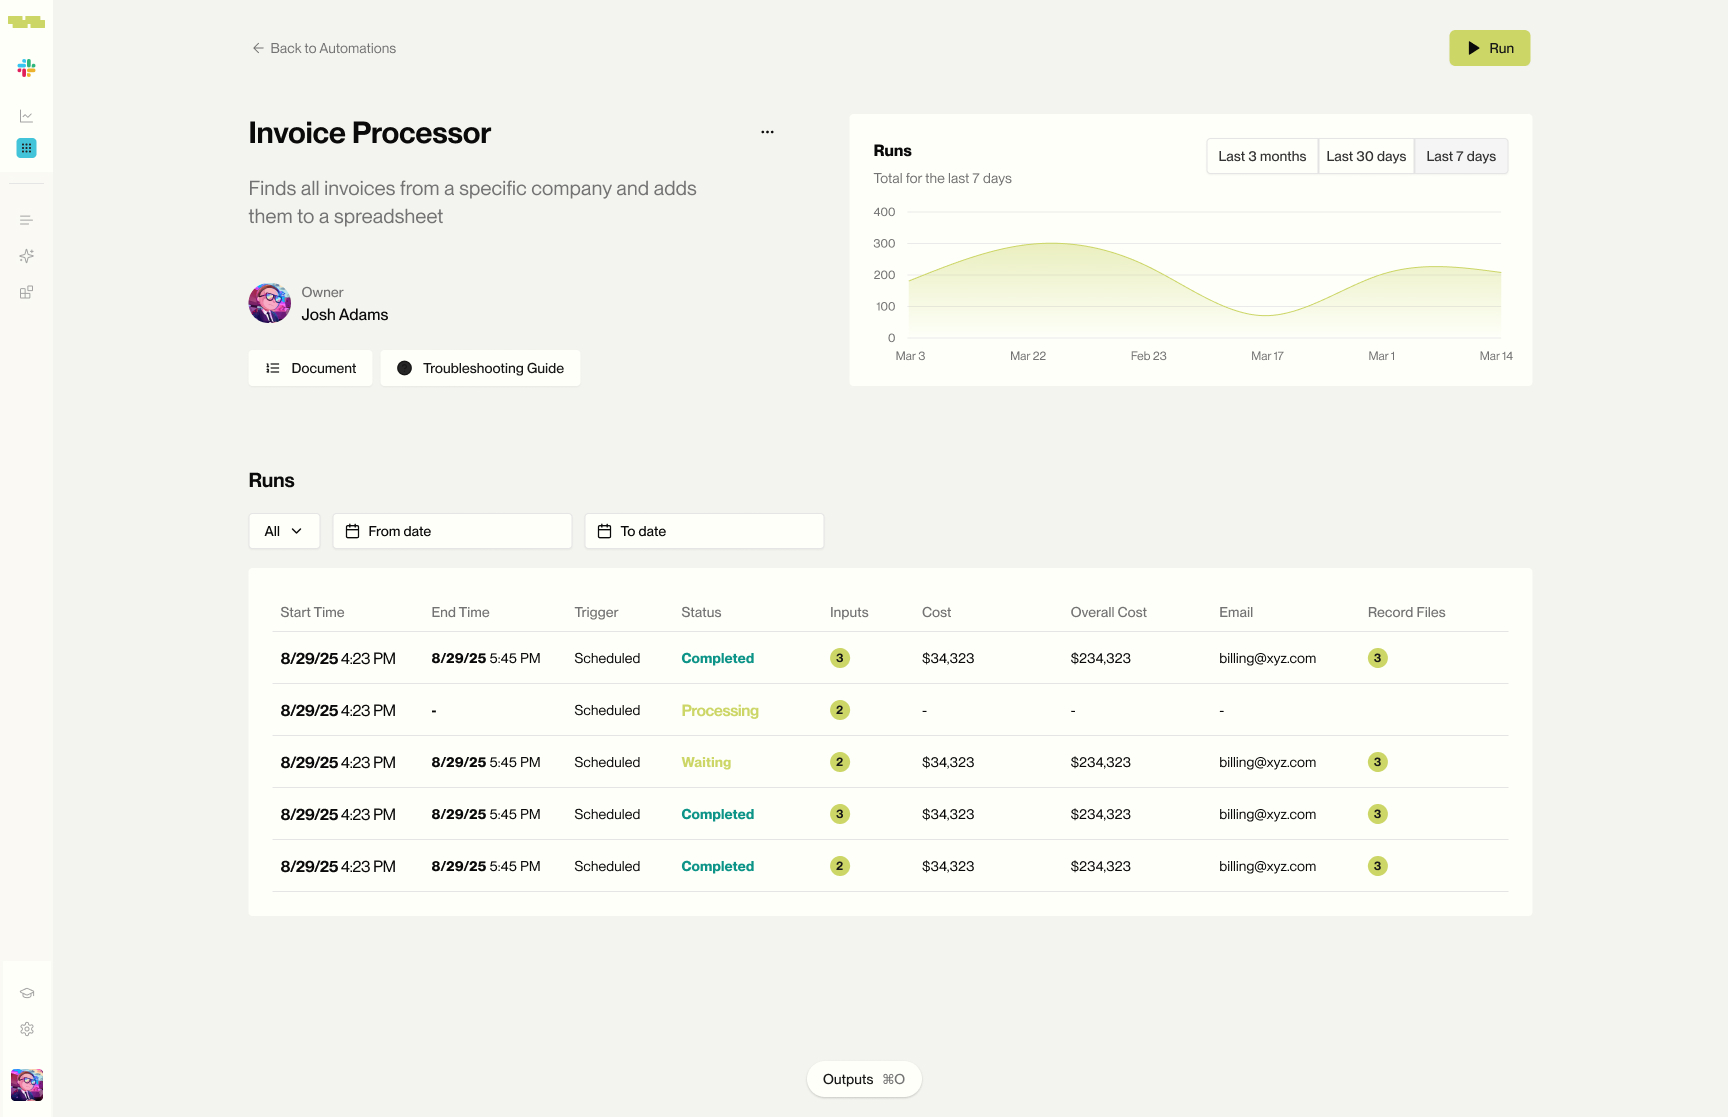
Task: Open the blocks widget icon in sidebar
Action: coord(26,292)
